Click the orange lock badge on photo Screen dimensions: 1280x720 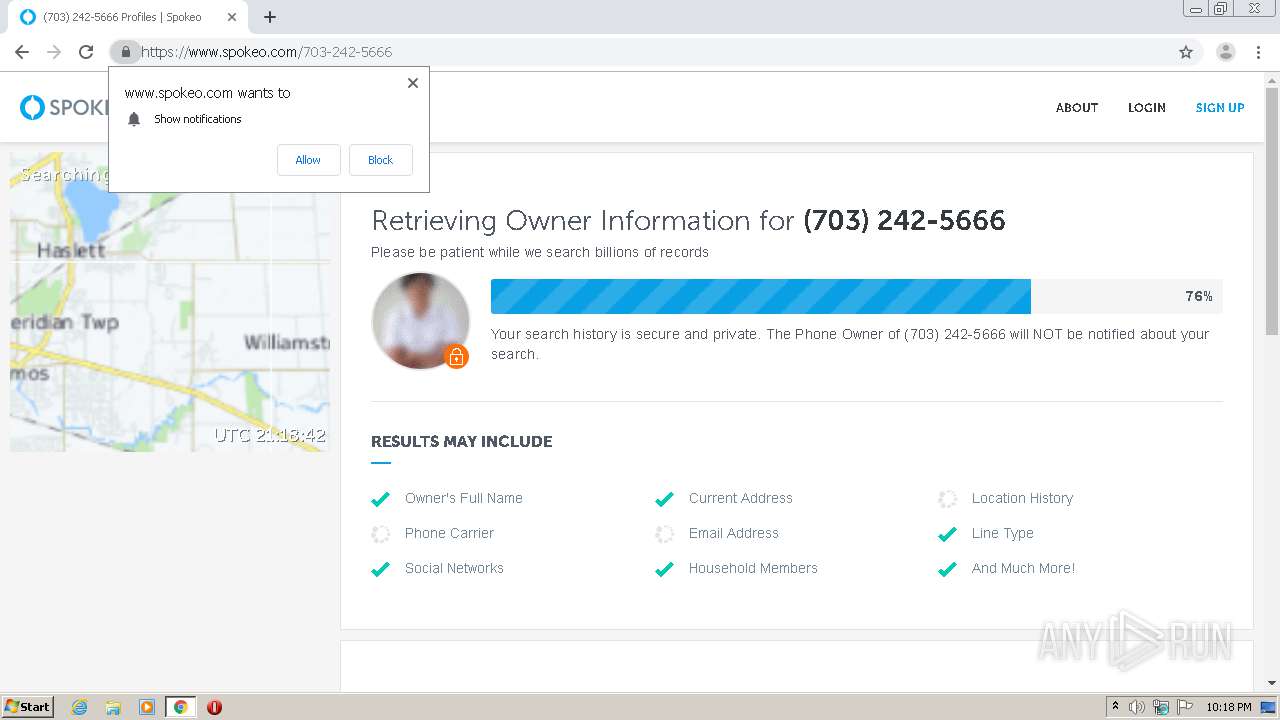(x=456, y=356)
